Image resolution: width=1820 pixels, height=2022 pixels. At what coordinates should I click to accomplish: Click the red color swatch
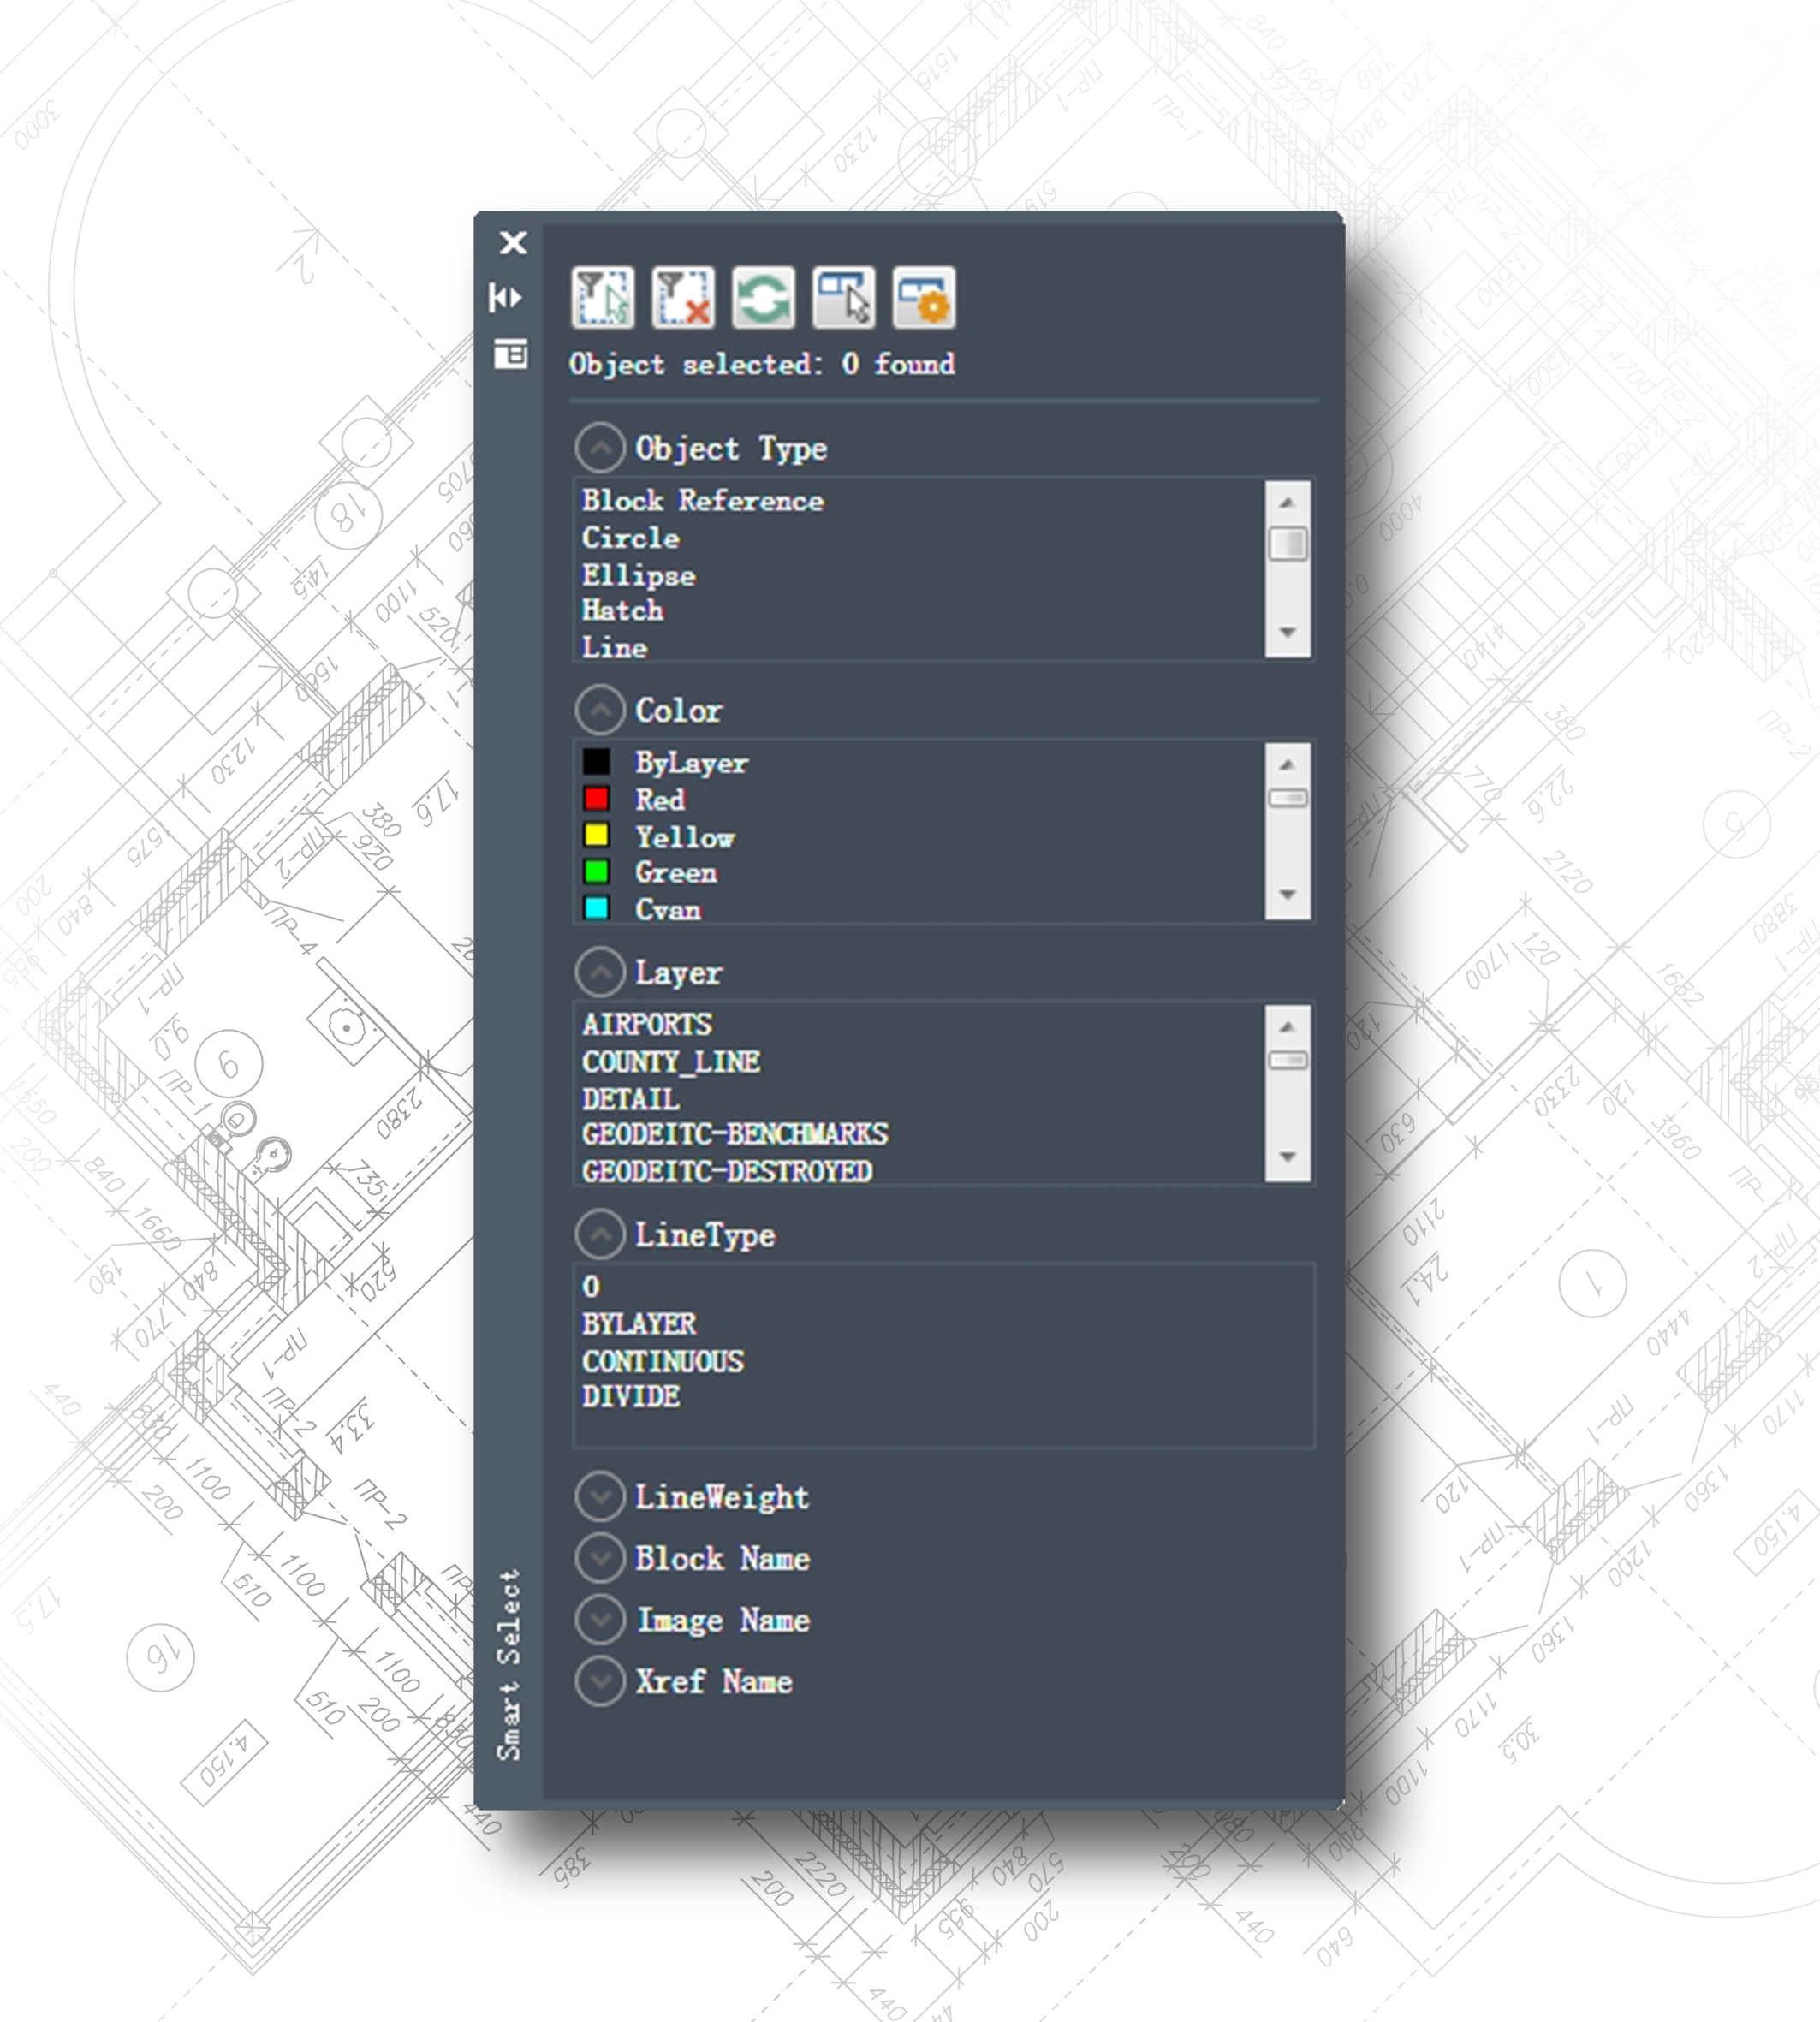click(596, 798)
